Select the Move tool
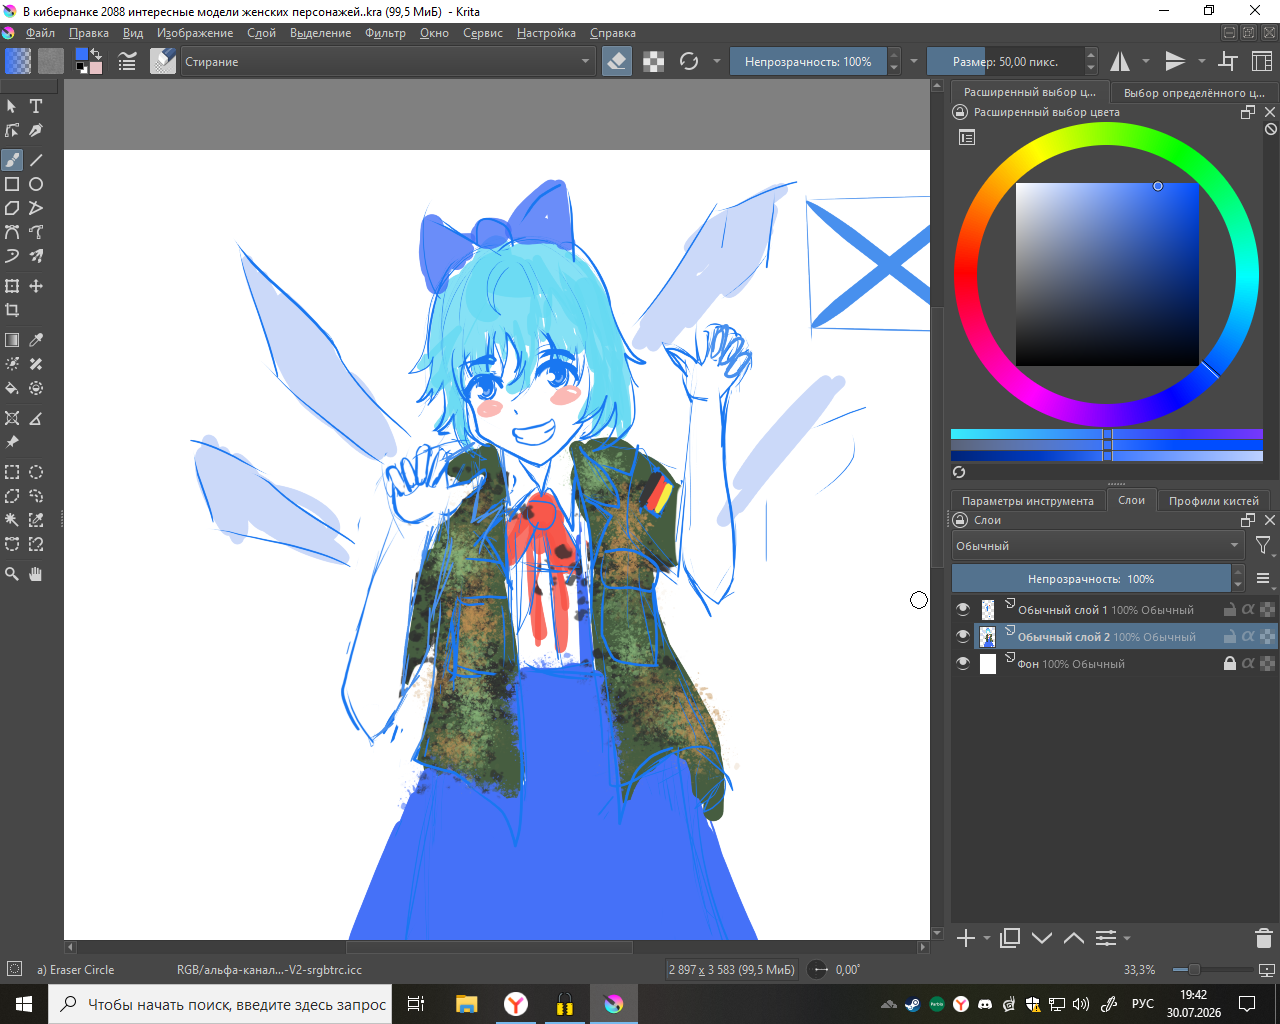 pos(36,286)
